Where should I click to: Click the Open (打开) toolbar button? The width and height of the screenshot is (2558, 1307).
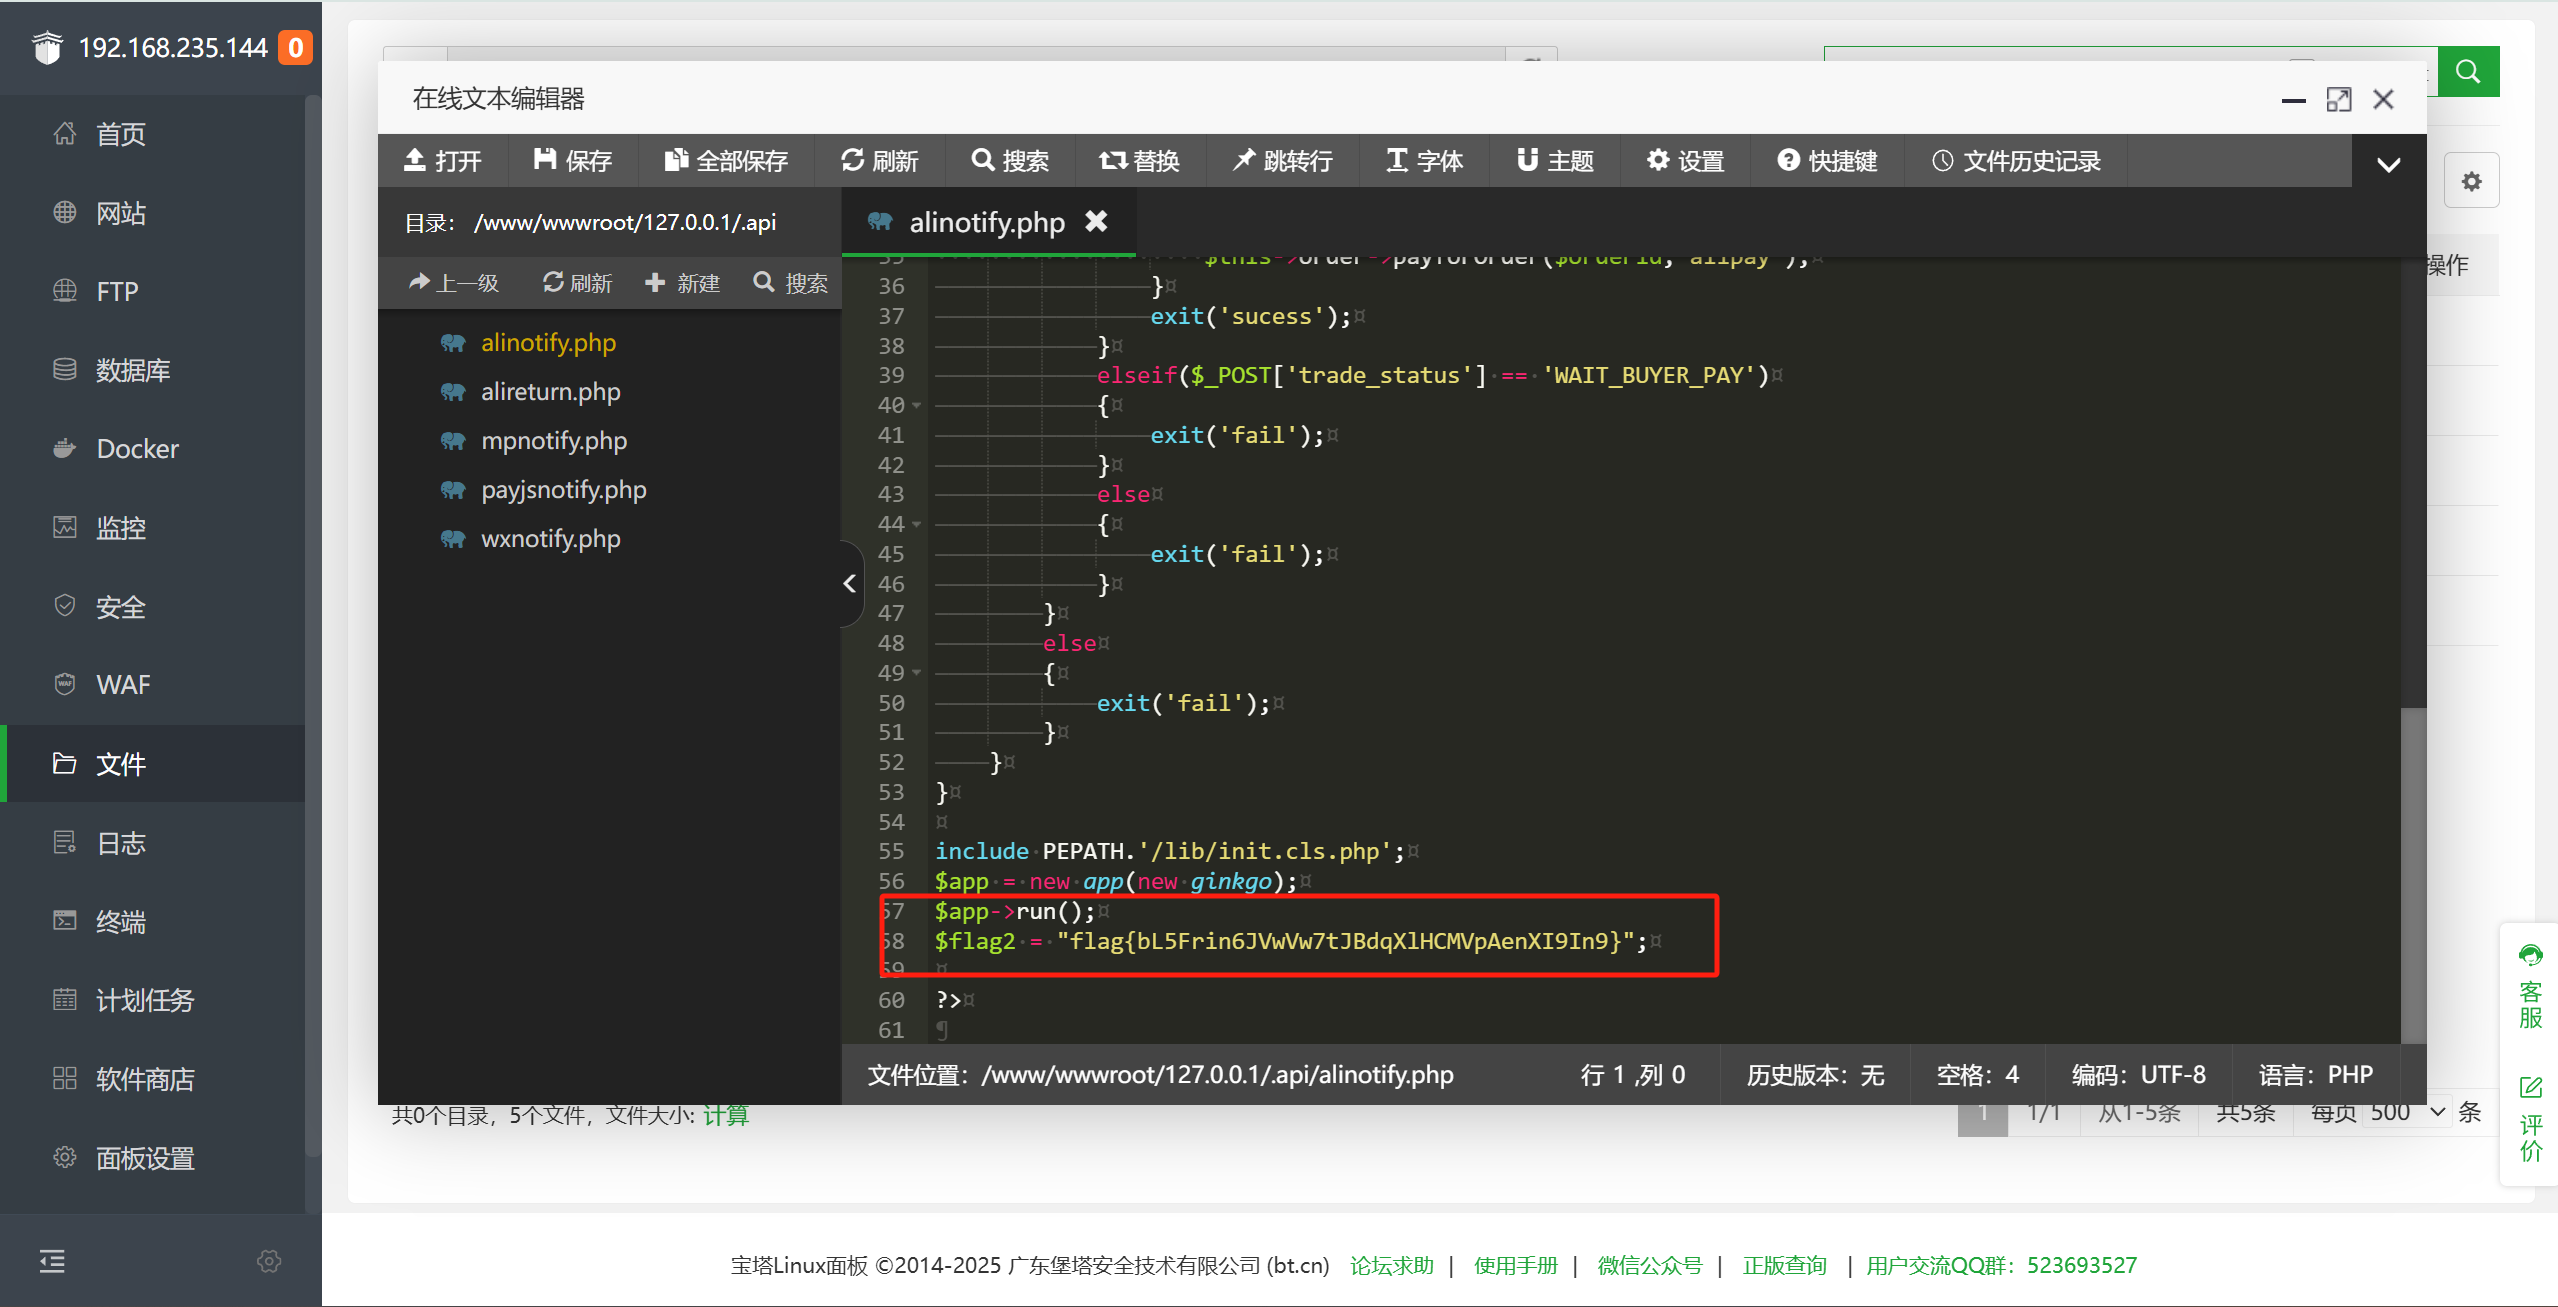coord(443,161)
